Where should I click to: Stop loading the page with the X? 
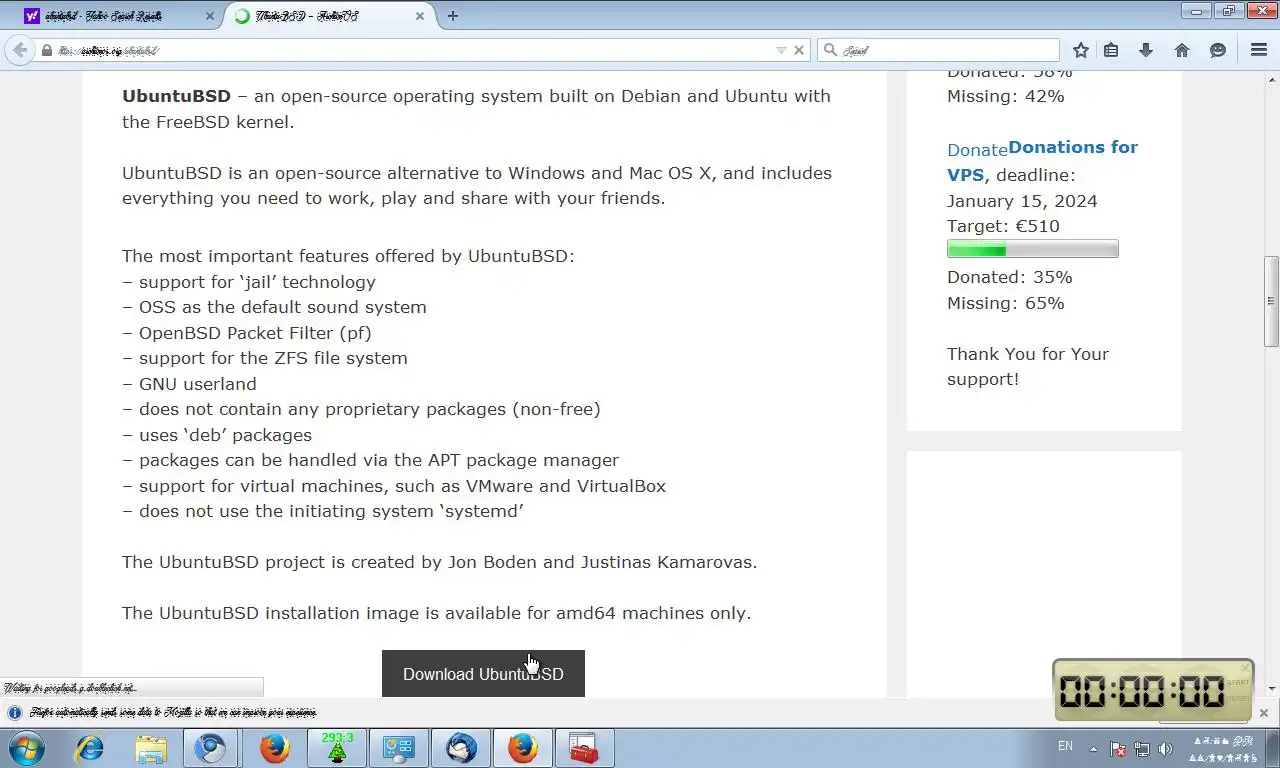click(799, 50)
